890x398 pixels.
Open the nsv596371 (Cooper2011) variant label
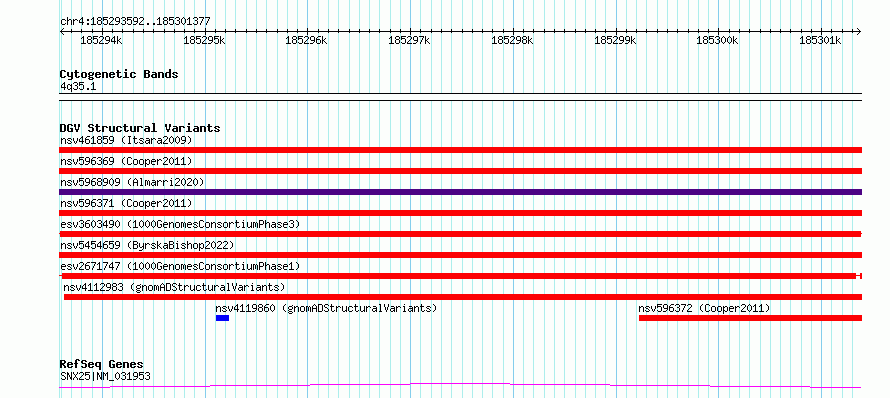point(126,203)
